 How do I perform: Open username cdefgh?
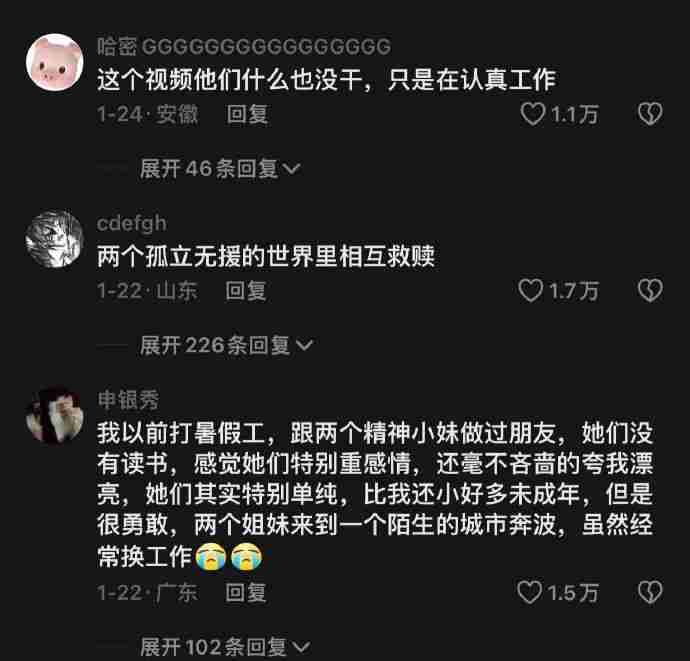click(x=132, y=224)
